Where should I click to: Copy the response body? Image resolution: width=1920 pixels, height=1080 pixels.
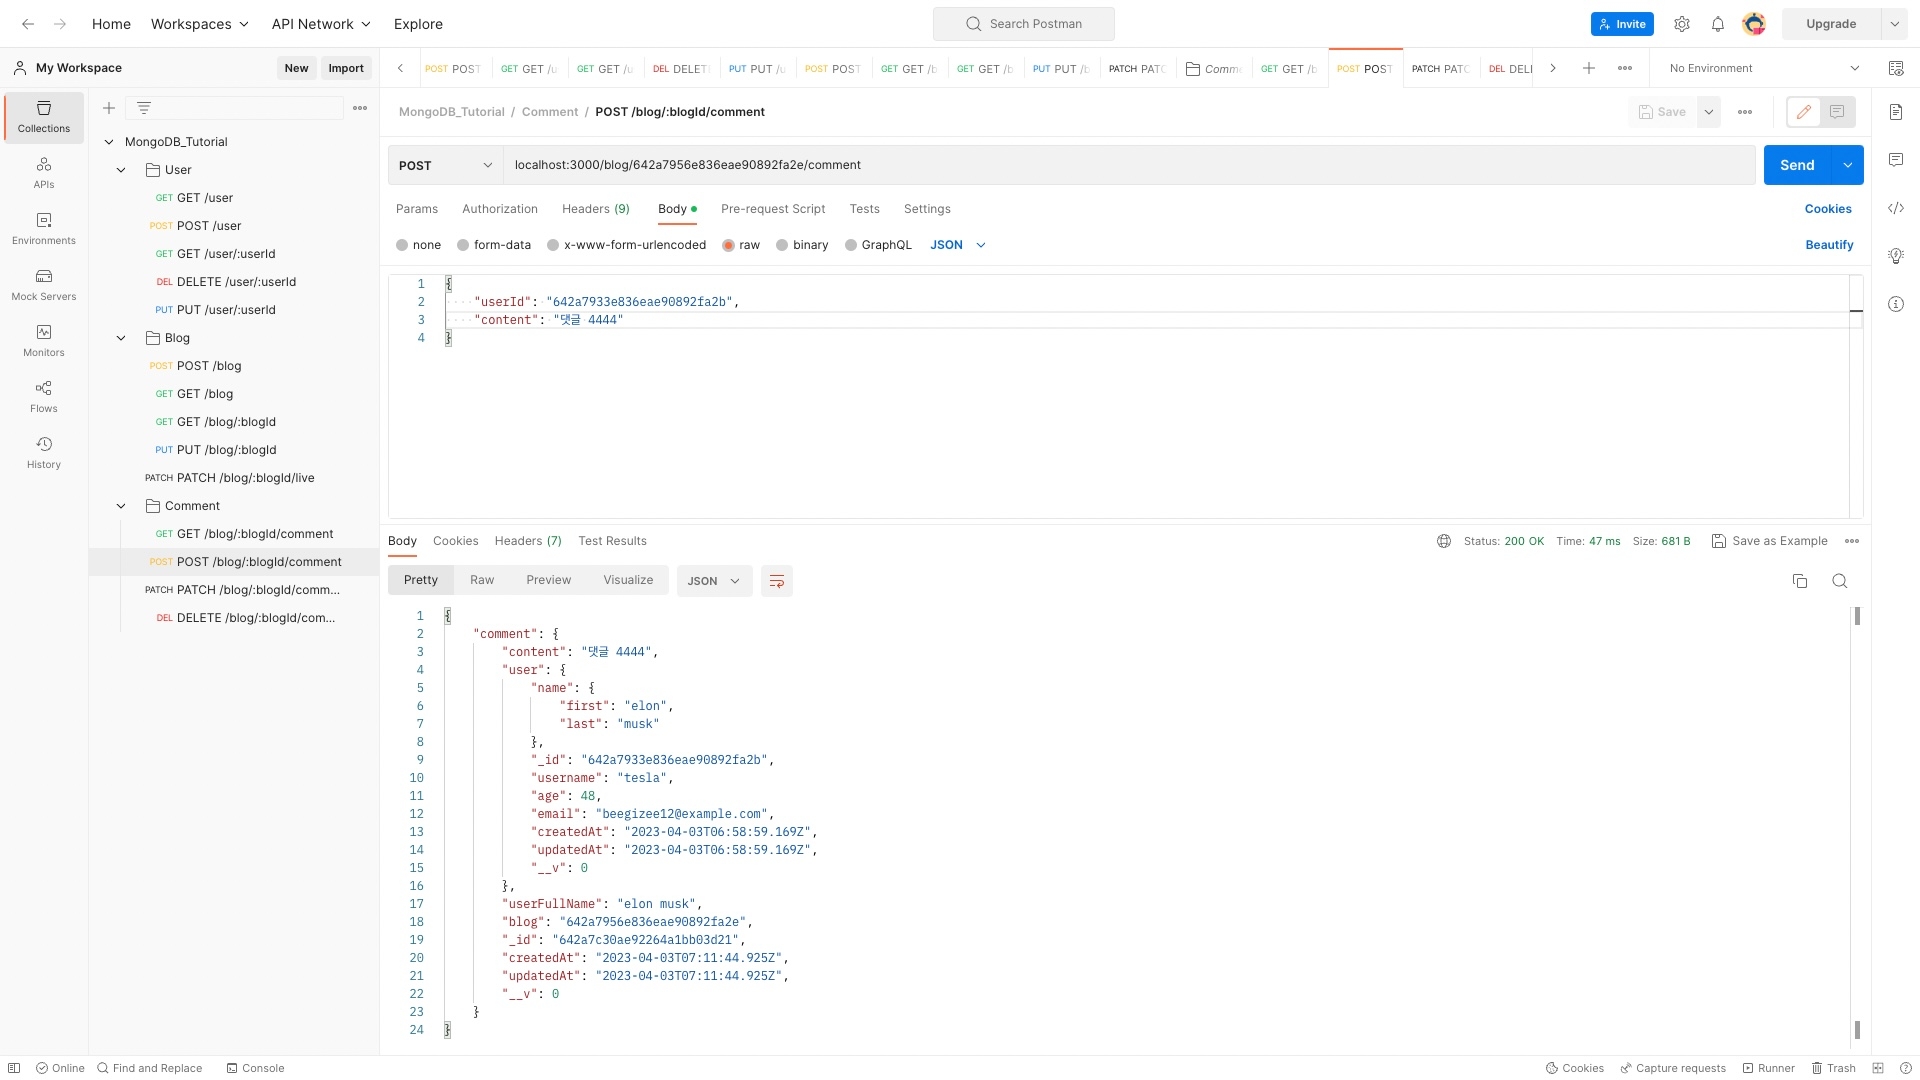point(1800,581)
